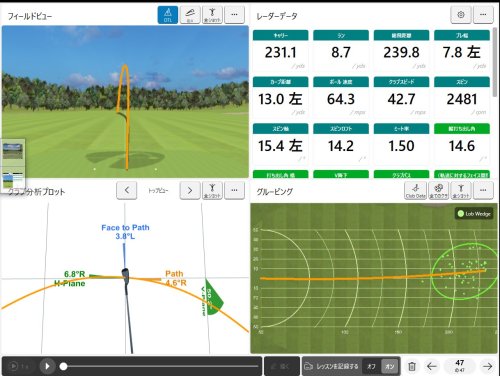Viewport: 500px width, 376px height.
Task: Set lesson recording to Off
Action: pyautogui.click(x=371, y=366)
